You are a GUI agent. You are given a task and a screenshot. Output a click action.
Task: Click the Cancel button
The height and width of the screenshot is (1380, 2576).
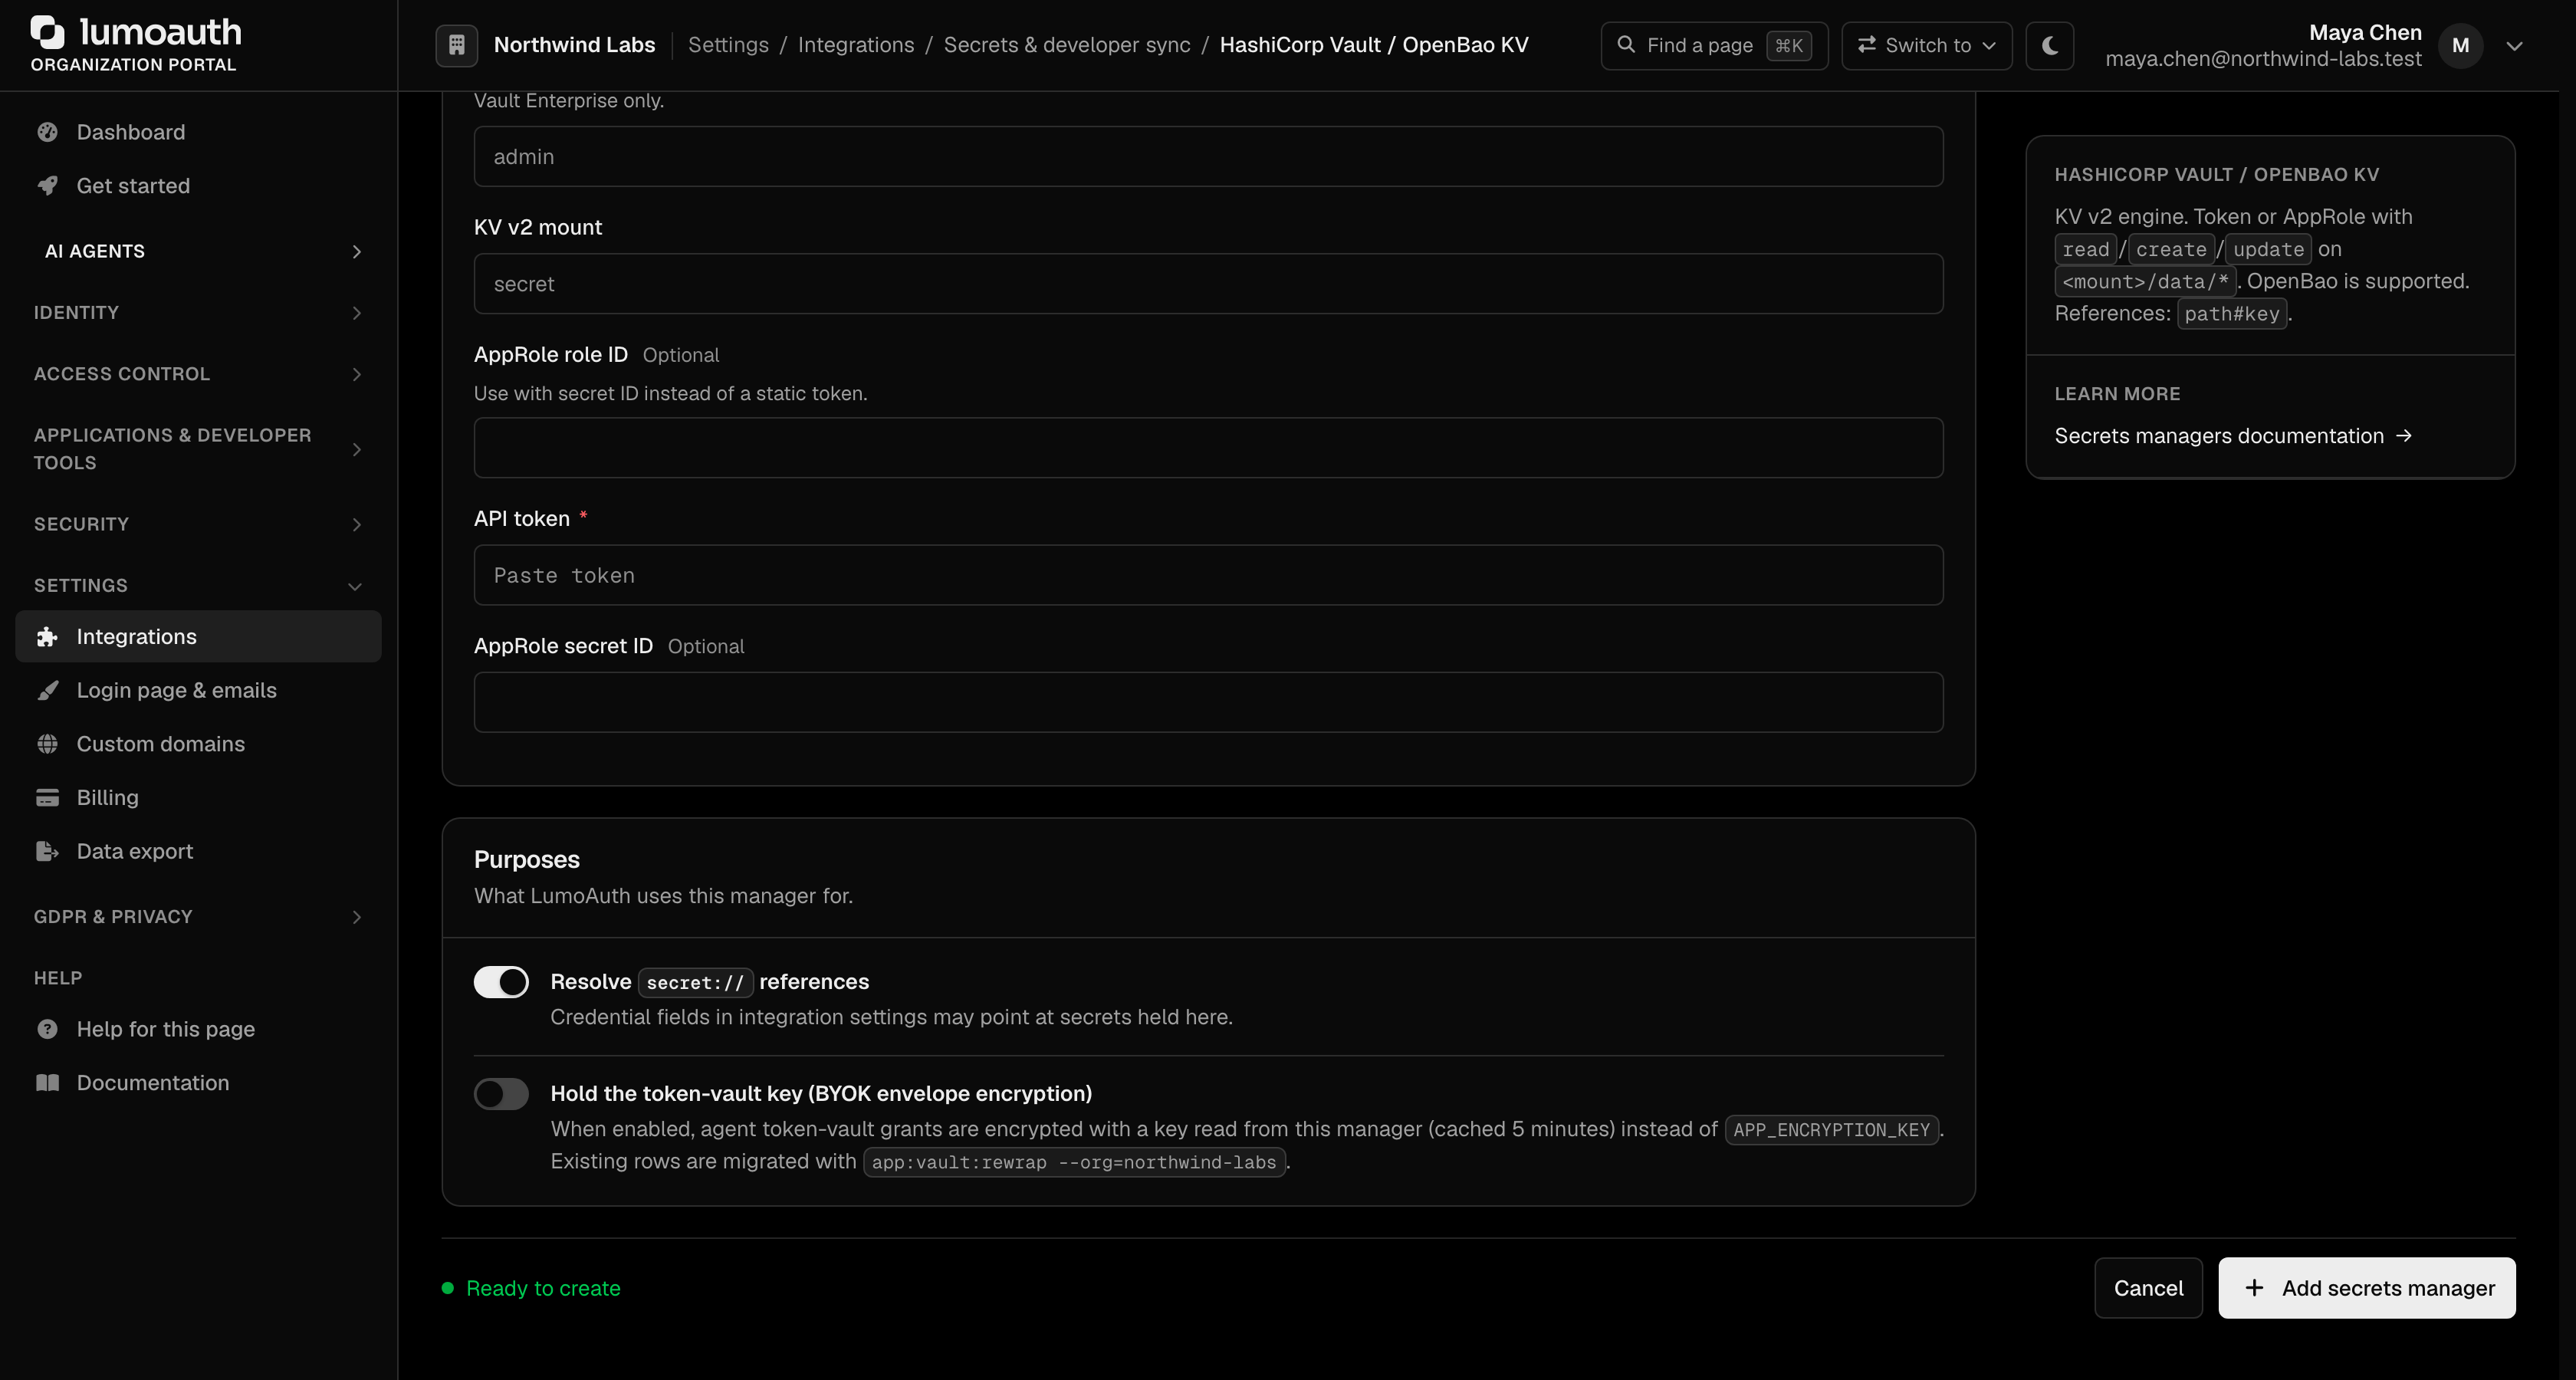coord(2148,1288)
